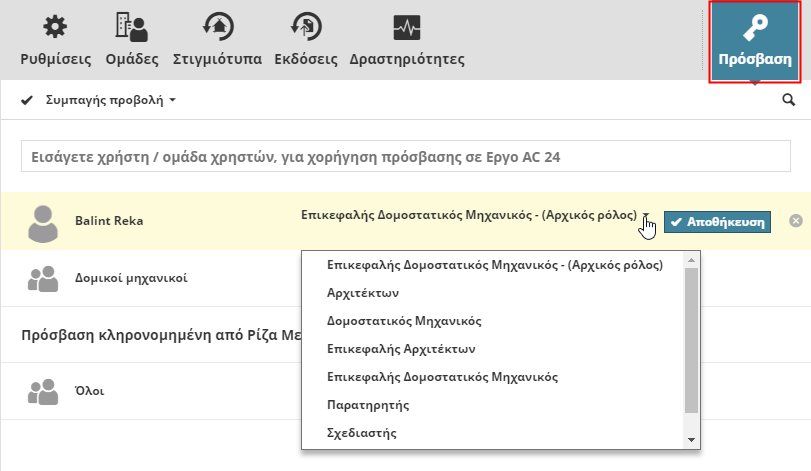Remove Balint Reka access with X icon
The image size is (811, 471).
point(795,221)
